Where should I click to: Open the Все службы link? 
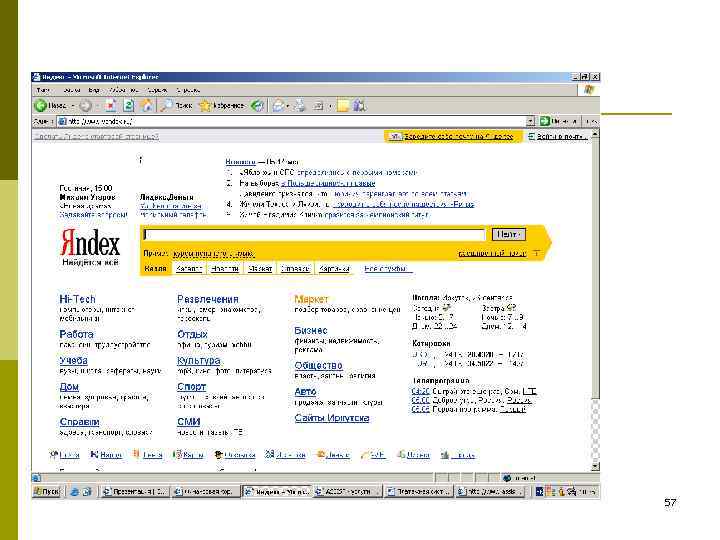click(x=386, y=269)
